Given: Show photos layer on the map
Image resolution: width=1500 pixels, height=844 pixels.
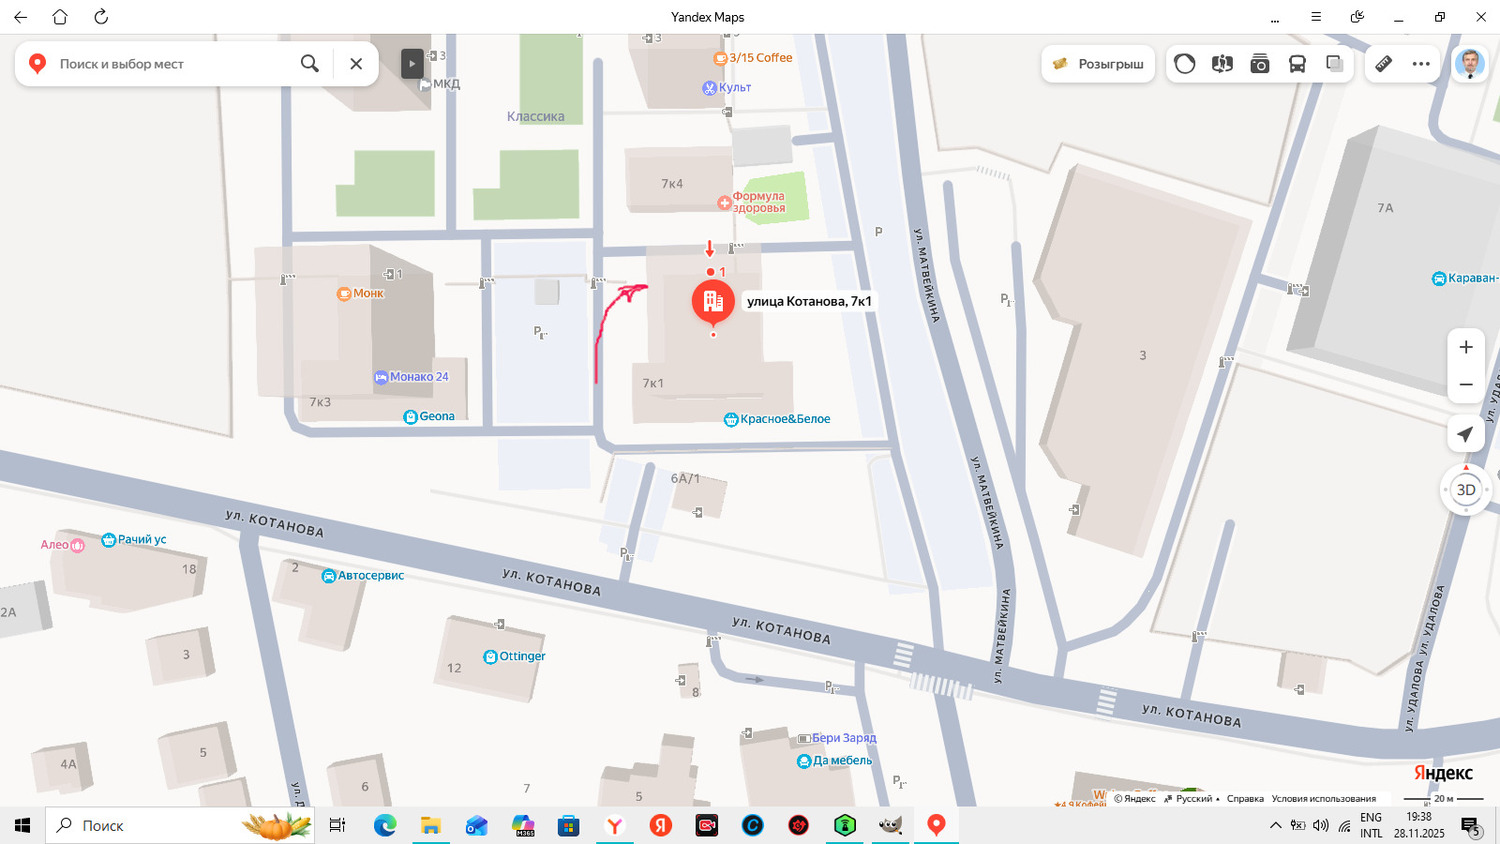Looking at the screenshot, I should (1260, 64).
